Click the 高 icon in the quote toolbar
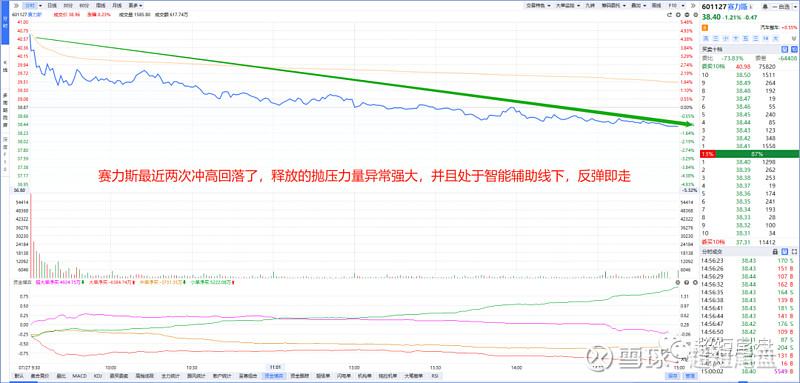The width and height of the screenshot is (800, 383). pos(706,39)
